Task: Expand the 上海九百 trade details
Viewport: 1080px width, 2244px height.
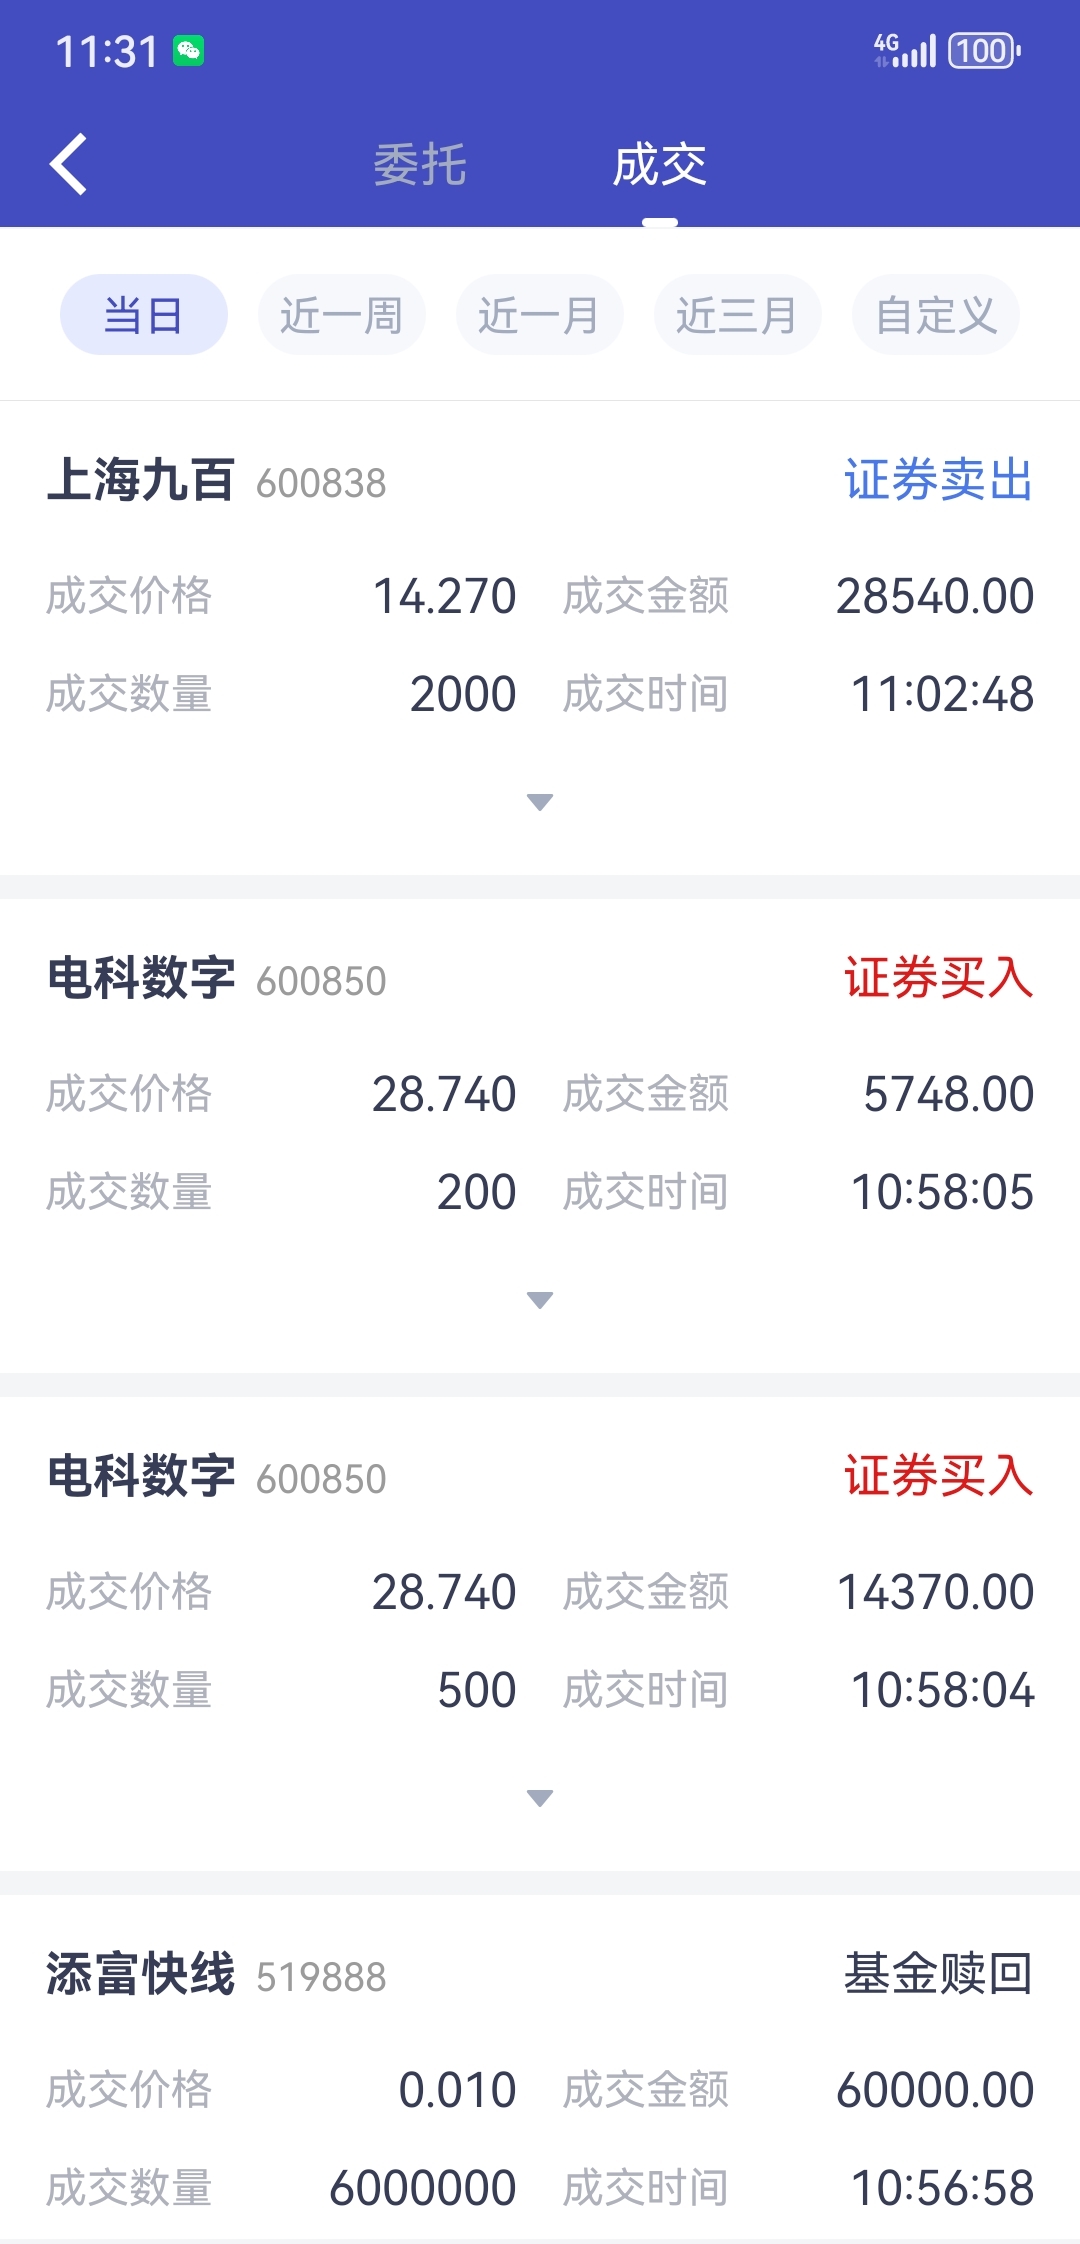Action: click(540, 802)
